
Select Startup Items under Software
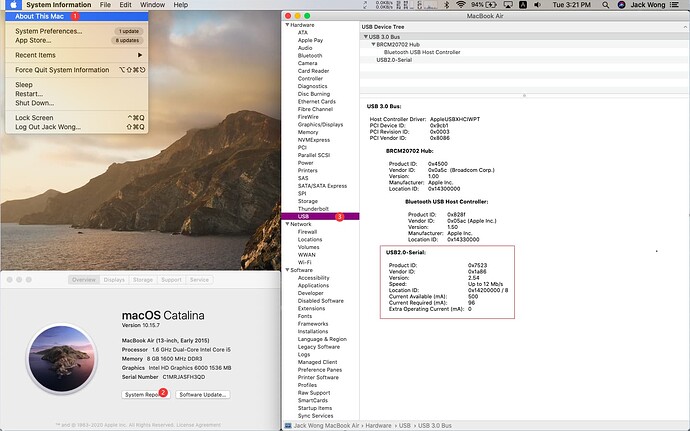click(x=315, y=408)
